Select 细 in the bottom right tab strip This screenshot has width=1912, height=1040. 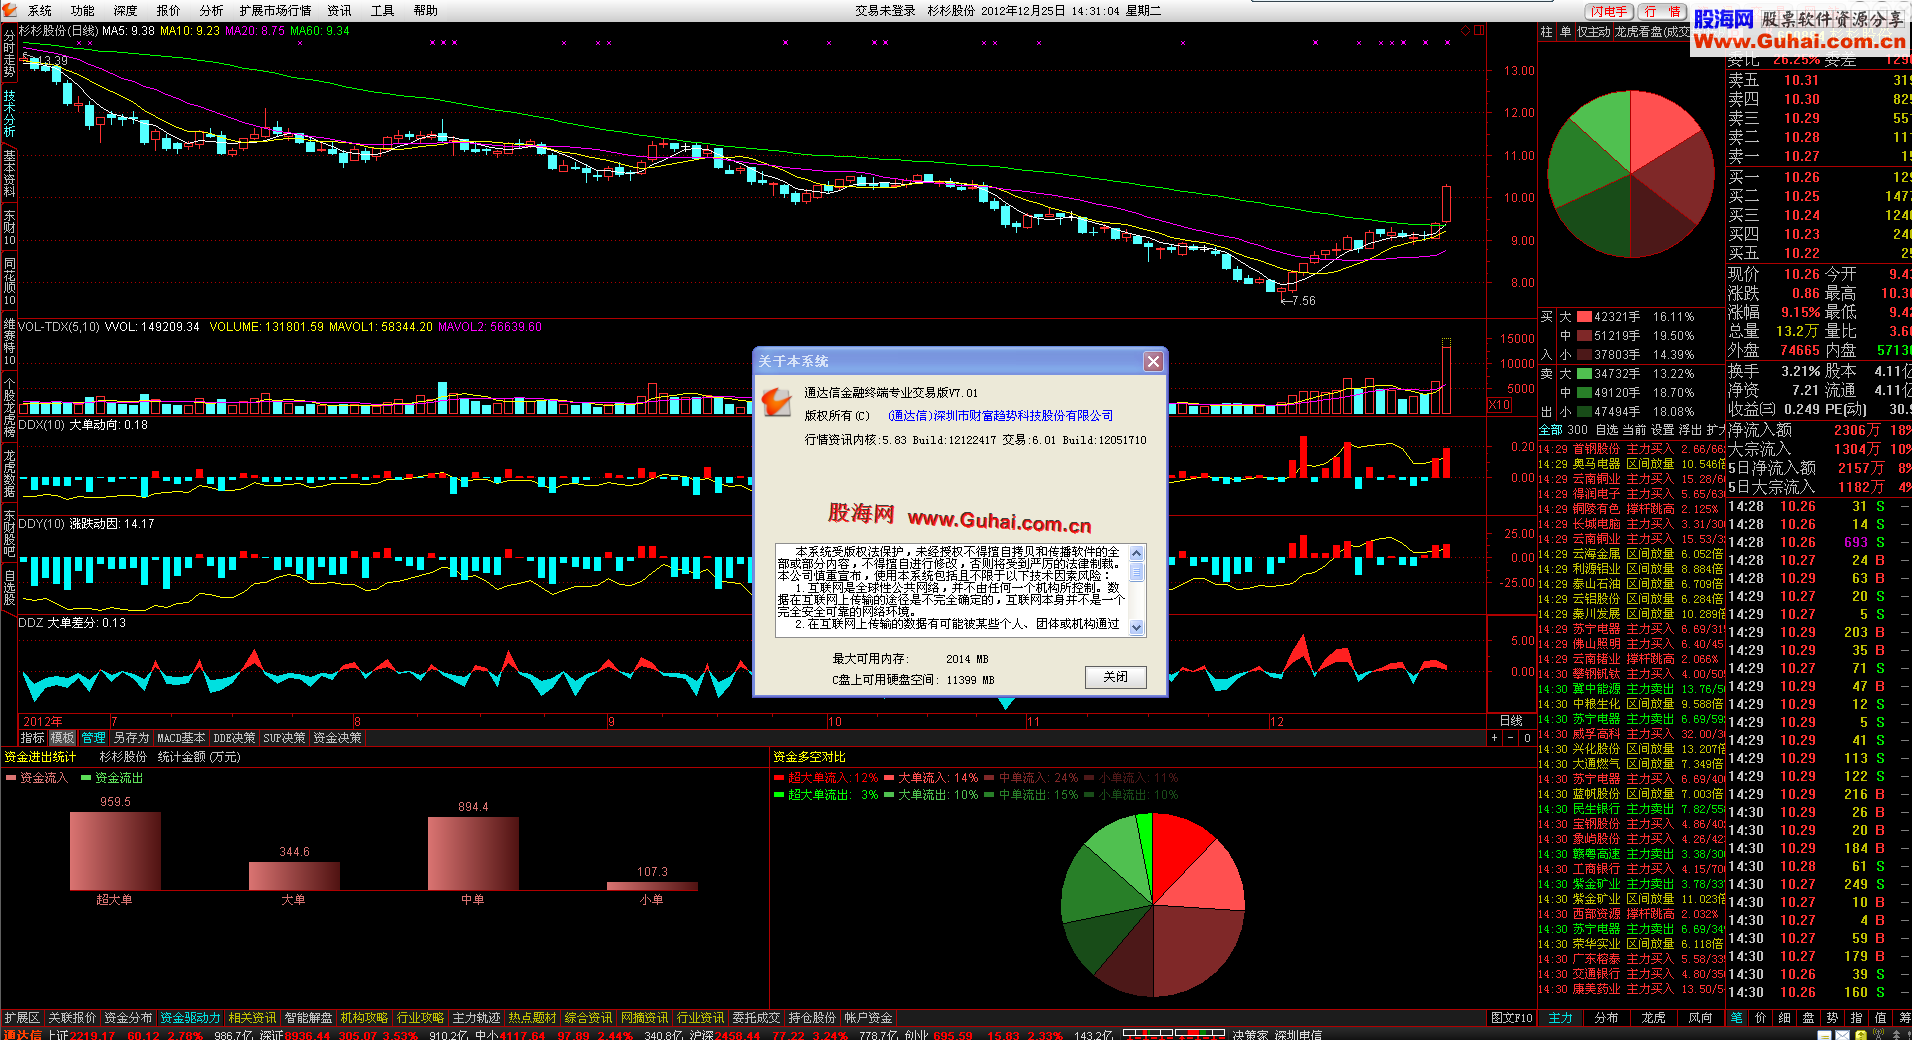1784,1017
